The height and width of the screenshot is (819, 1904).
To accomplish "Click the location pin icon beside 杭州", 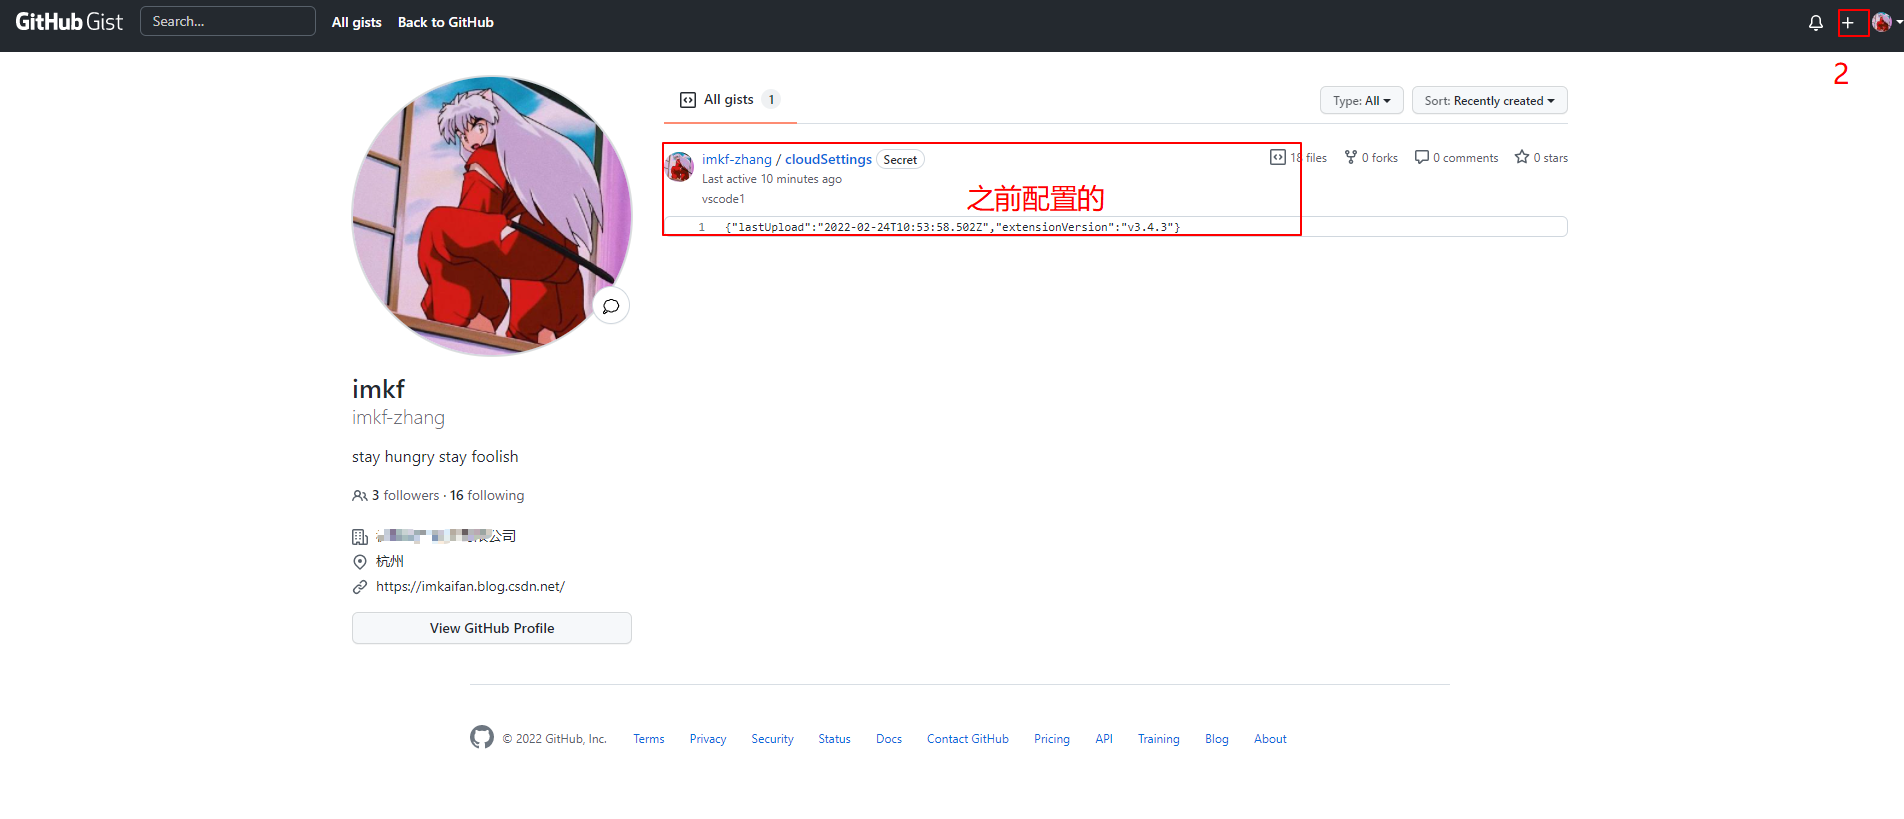I will pyautogui.click(x=360, y=562).
